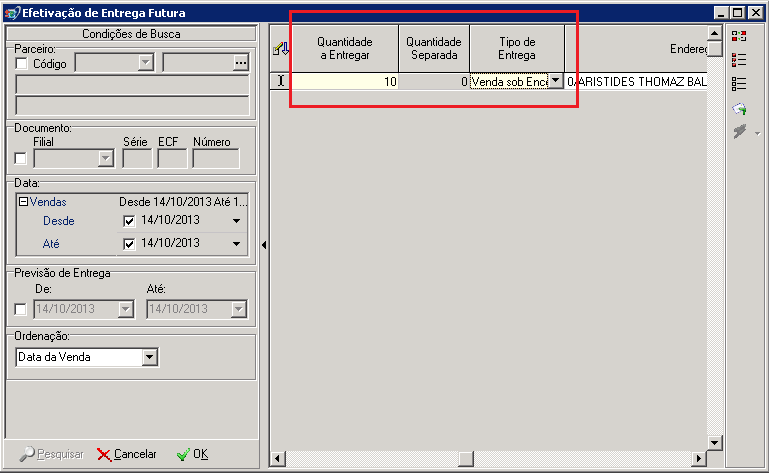Open the small arrow beside the lightning icon
This screenshot has height=473, width=769.
click(x=757, y=133)
